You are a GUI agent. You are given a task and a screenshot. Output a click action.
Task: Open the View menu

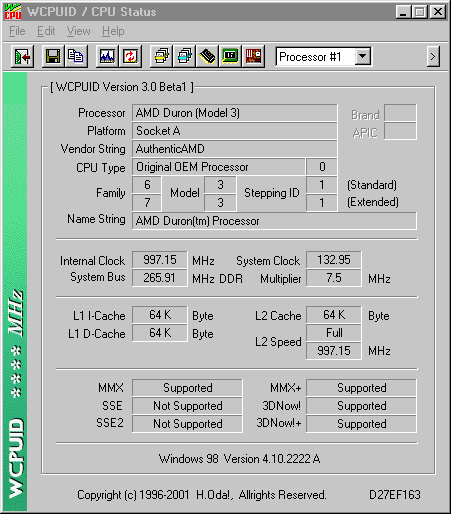[x=78, y=31]
